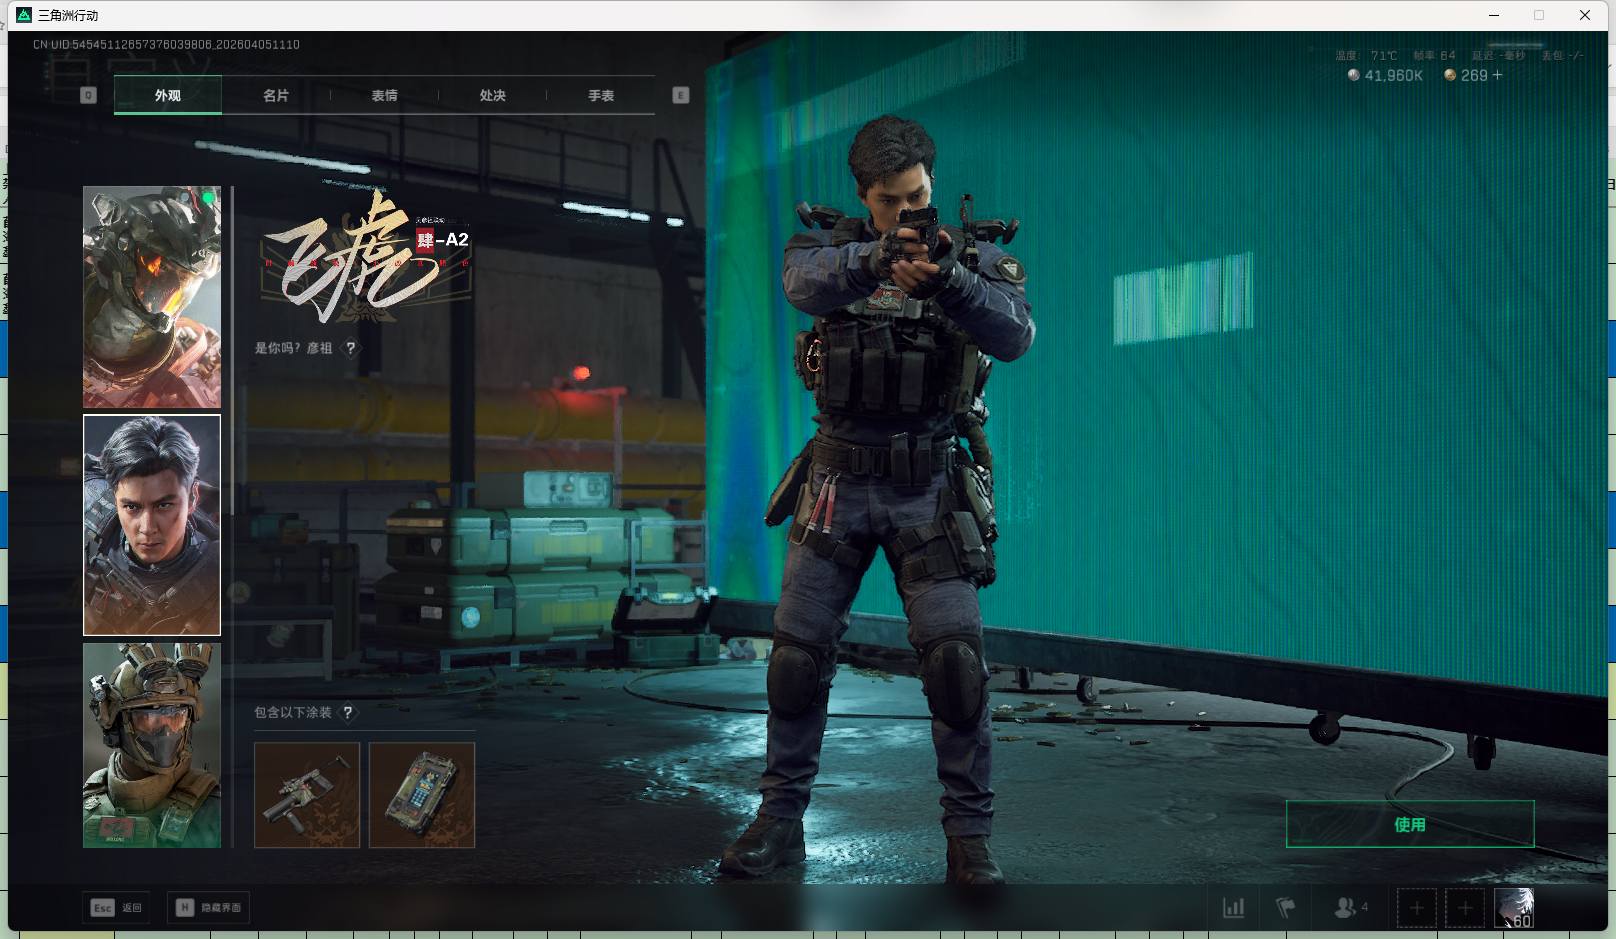Select the armored mech helmet skin thumbnail
Viewport: 1616px width, 939px height.
coord(152,297)
